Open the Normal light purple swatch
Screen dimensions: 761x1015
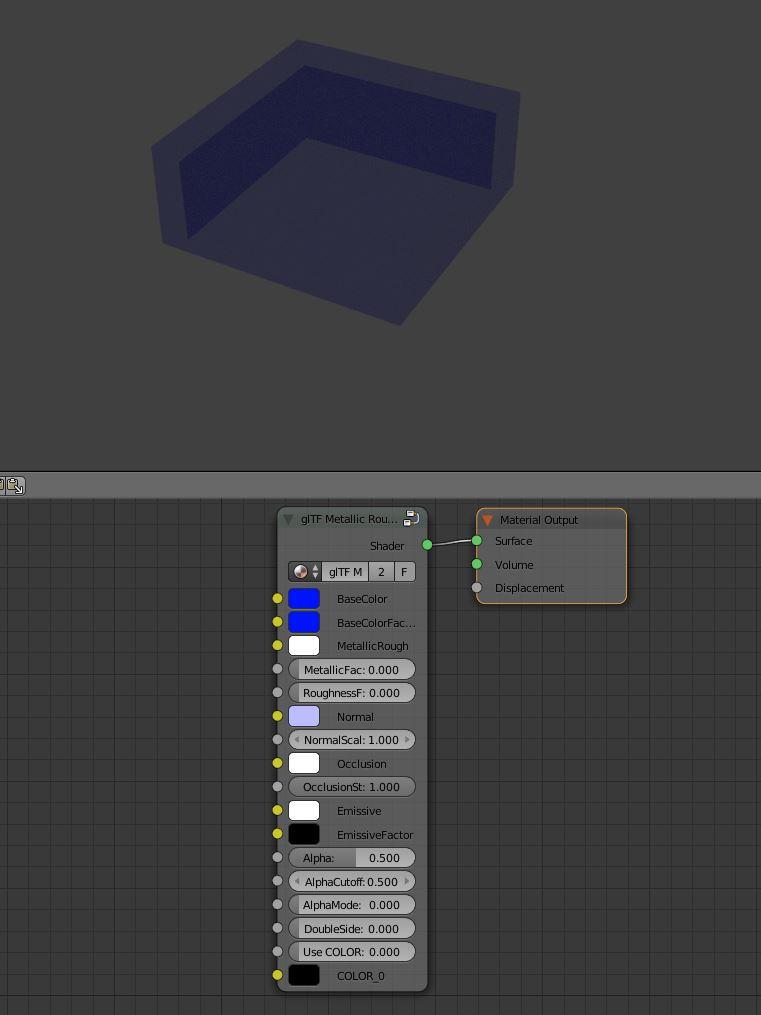304,716
